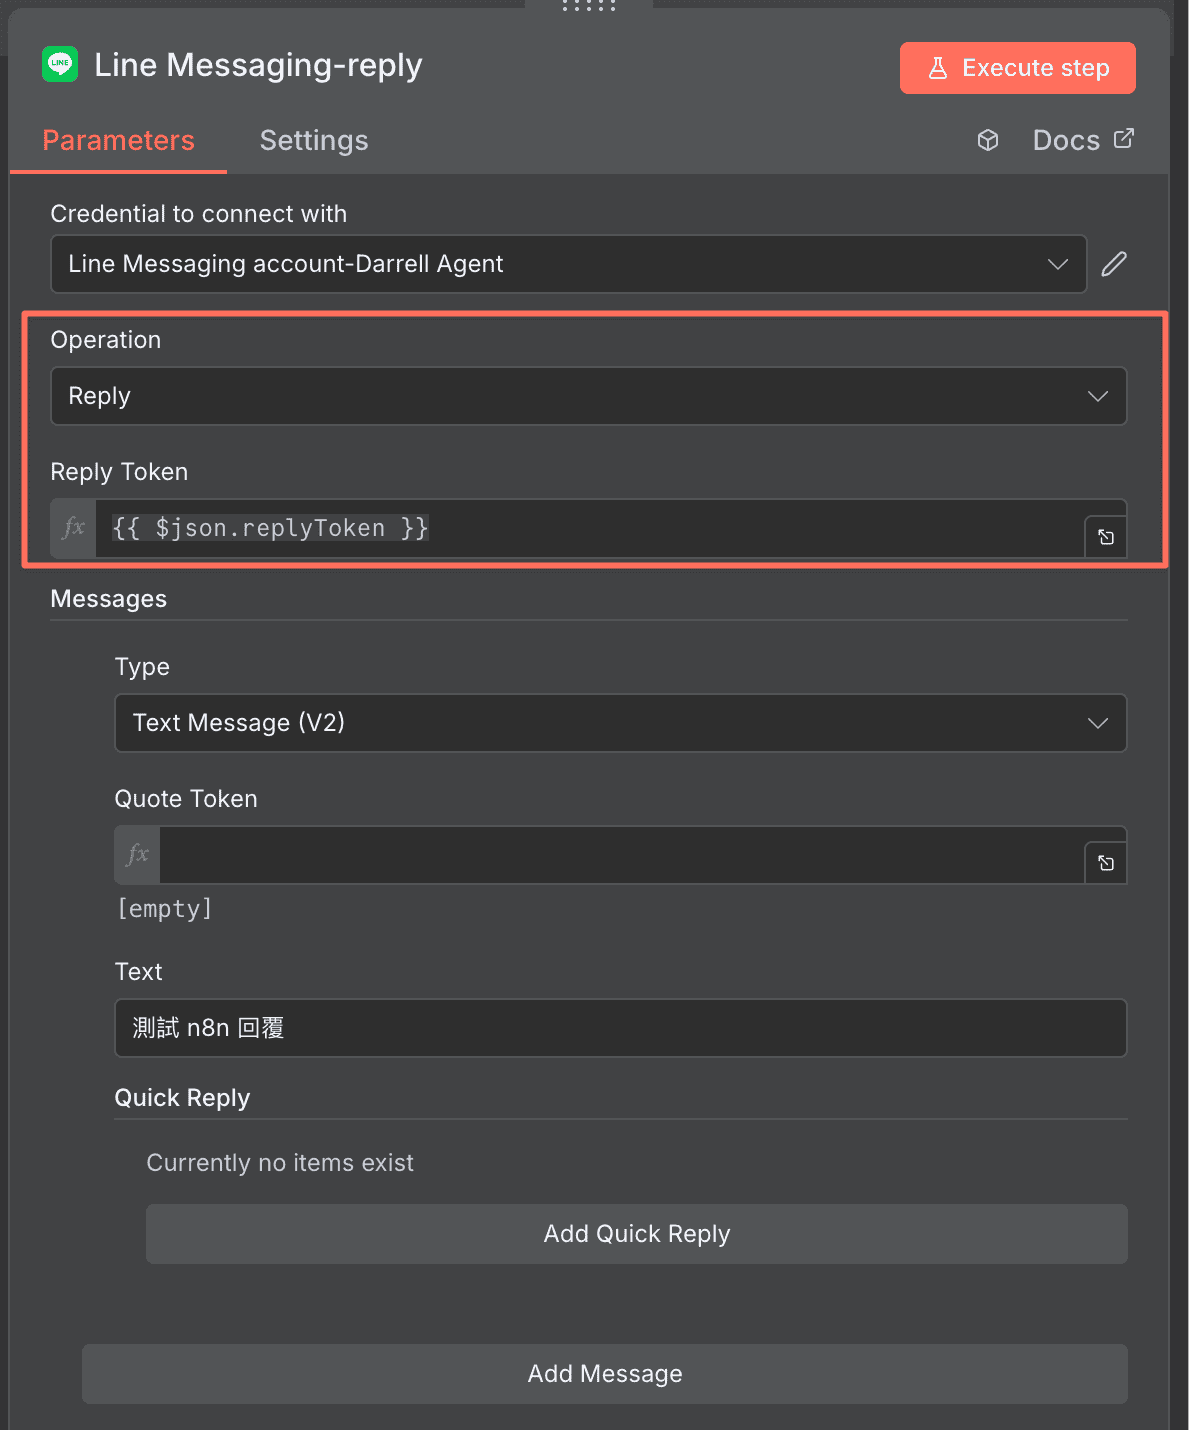The image size is (1189, 1430).
Task: Click the LINE Messaging node logo icon
Action: (x=60, y=64)
